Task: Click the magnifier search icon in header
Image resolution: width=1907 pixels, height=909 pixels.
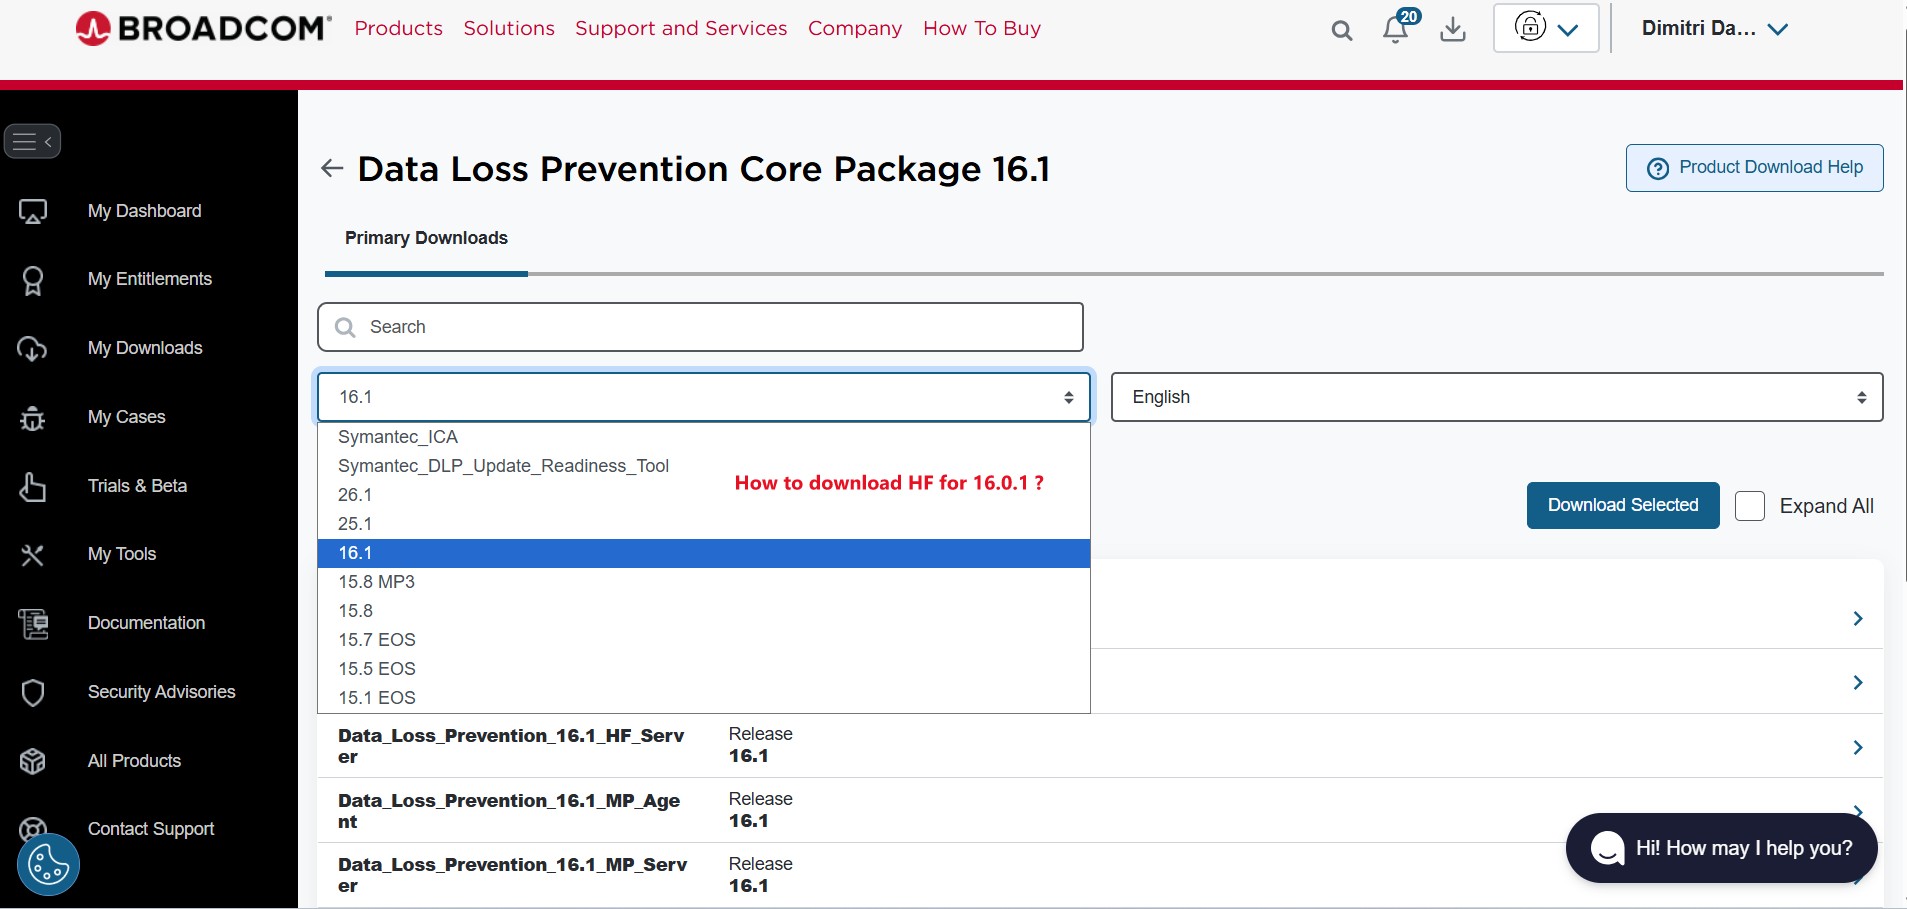Action: pyautogui.click(x=1342, y=31)
